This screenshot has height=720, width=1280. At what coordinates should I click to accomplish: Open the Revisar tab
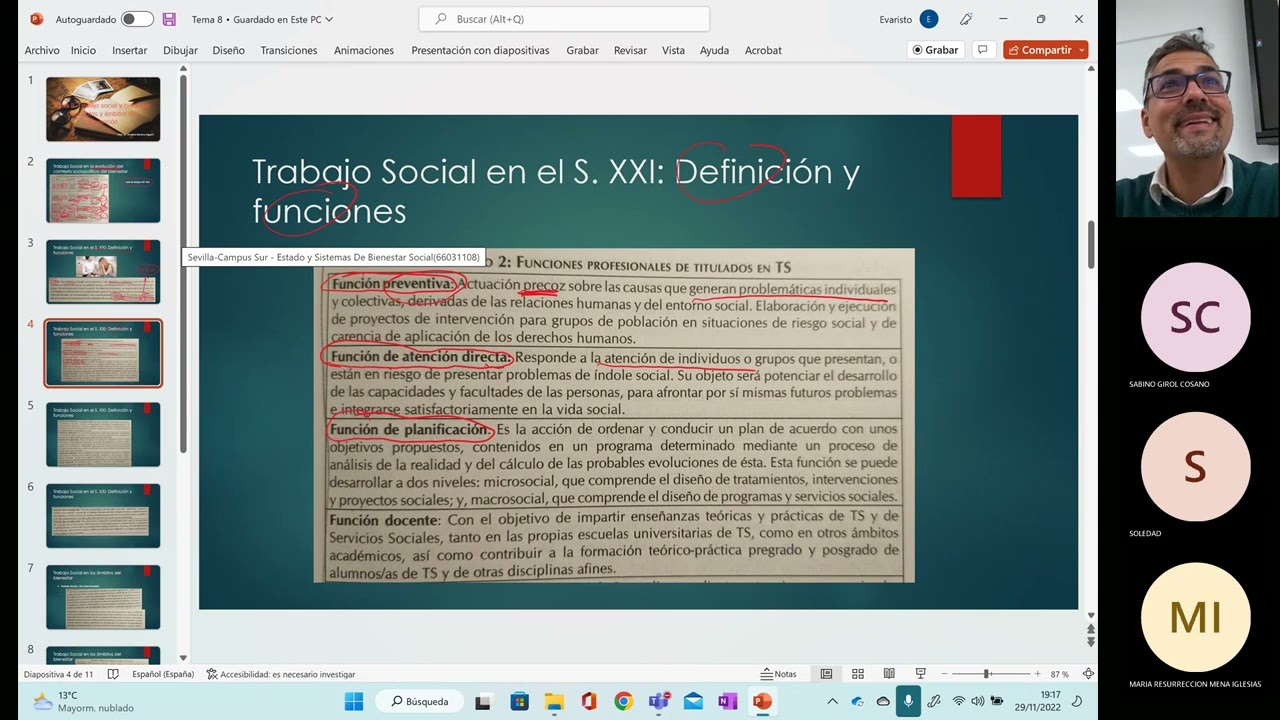630,50
